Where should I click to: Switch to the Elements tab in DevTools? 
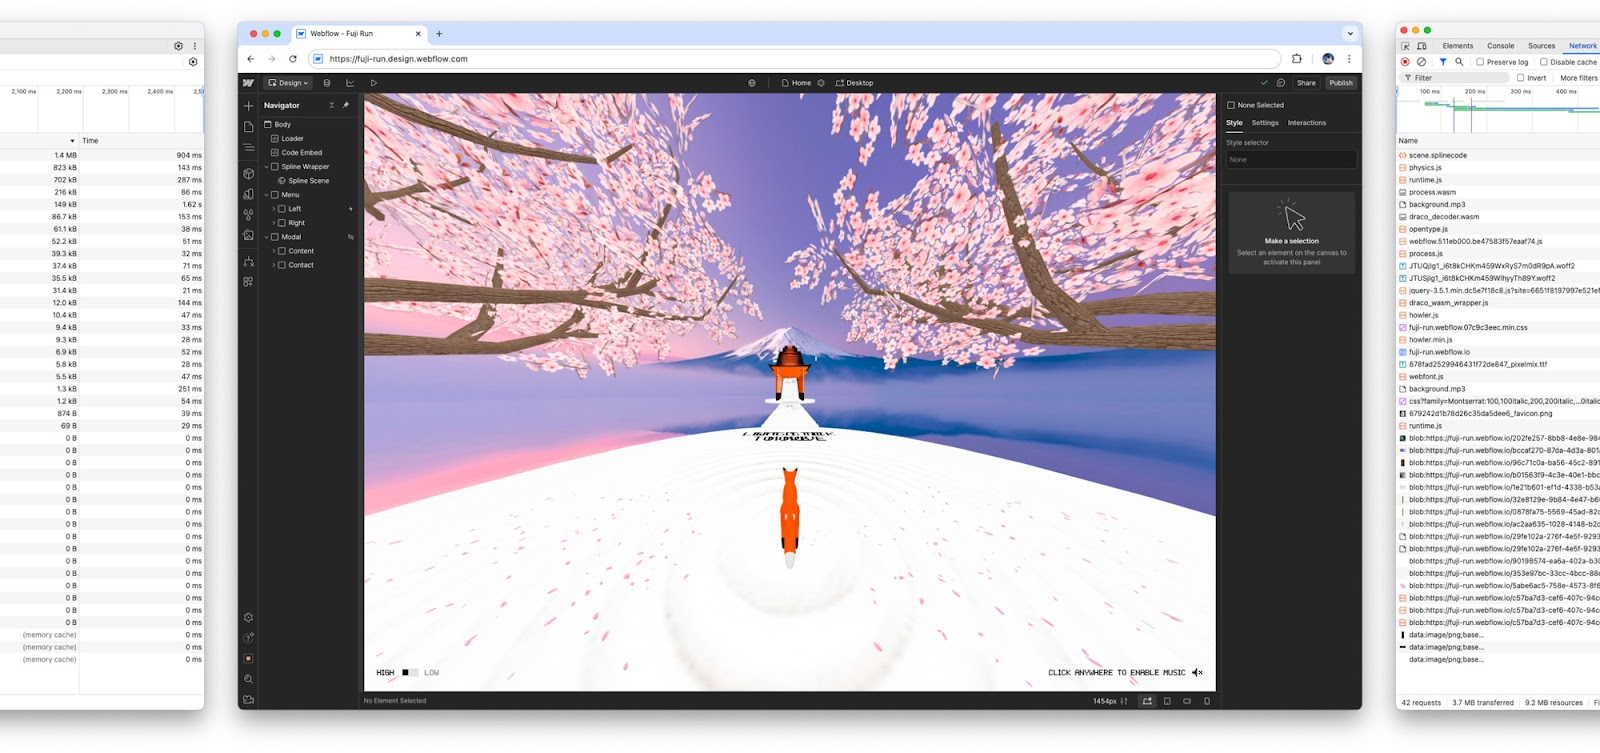1457,46
